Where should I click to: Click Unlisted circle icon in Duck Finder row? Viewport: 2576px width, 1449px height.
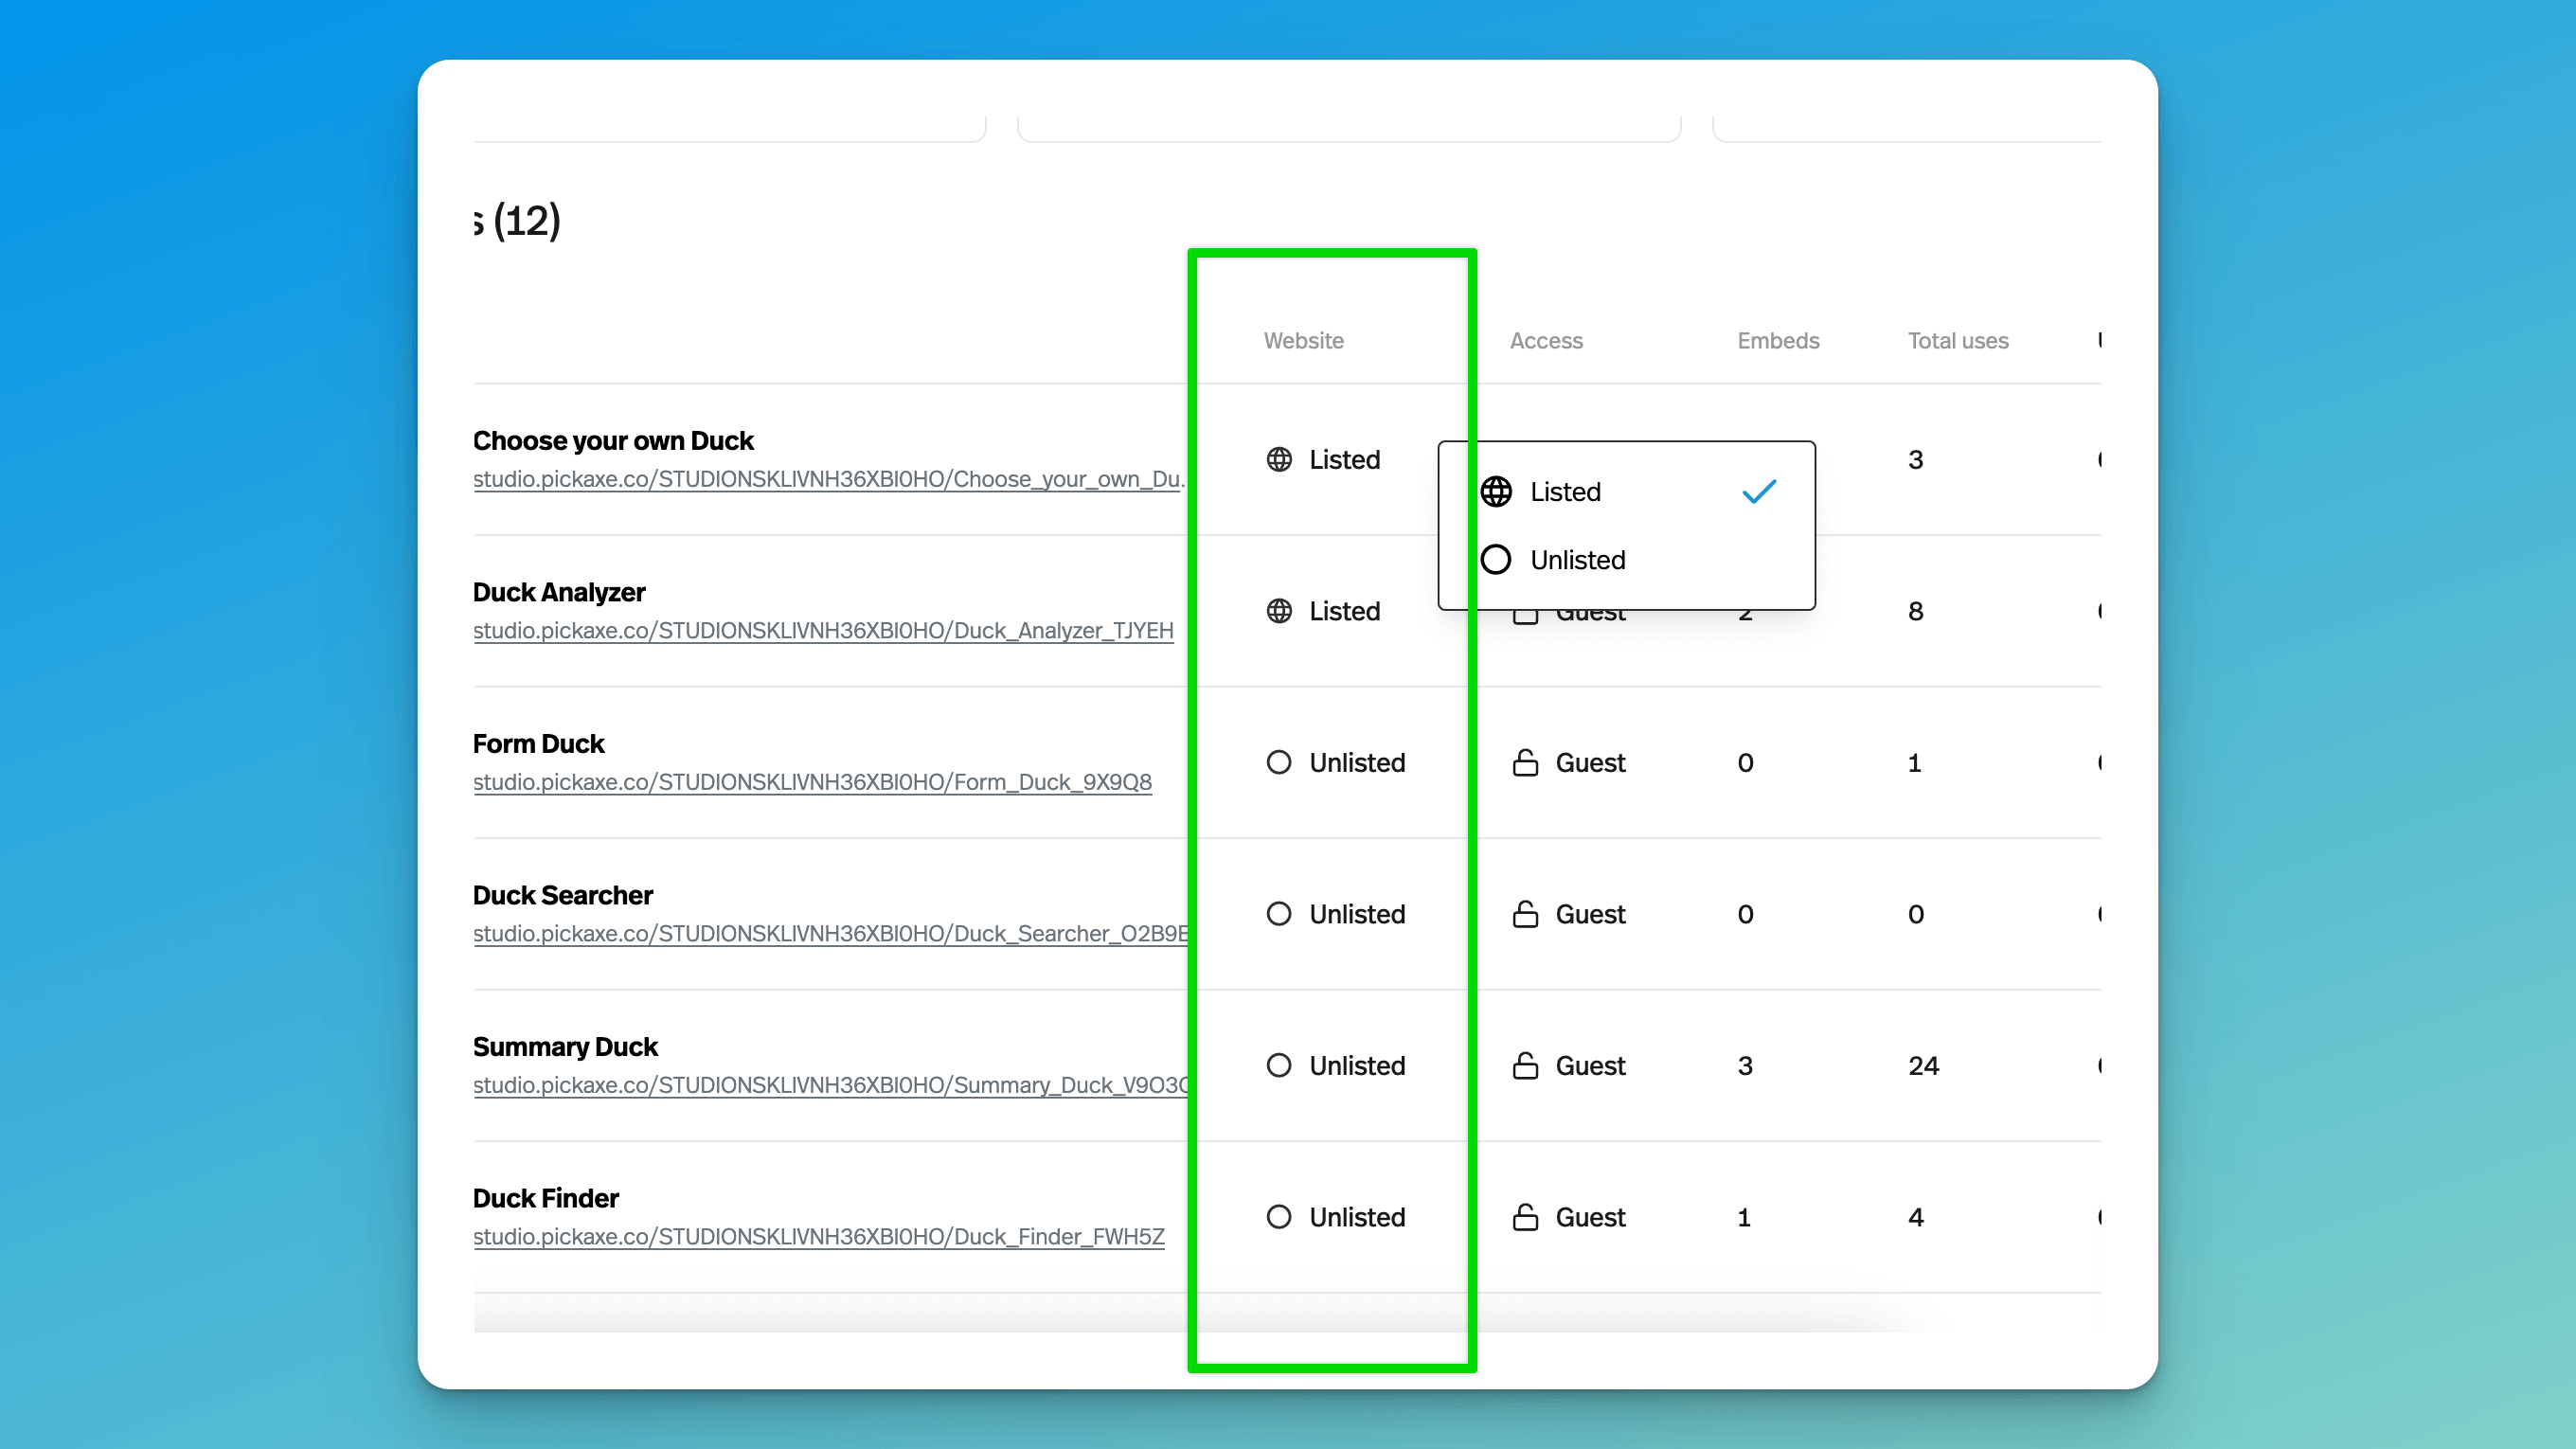1279,1217
